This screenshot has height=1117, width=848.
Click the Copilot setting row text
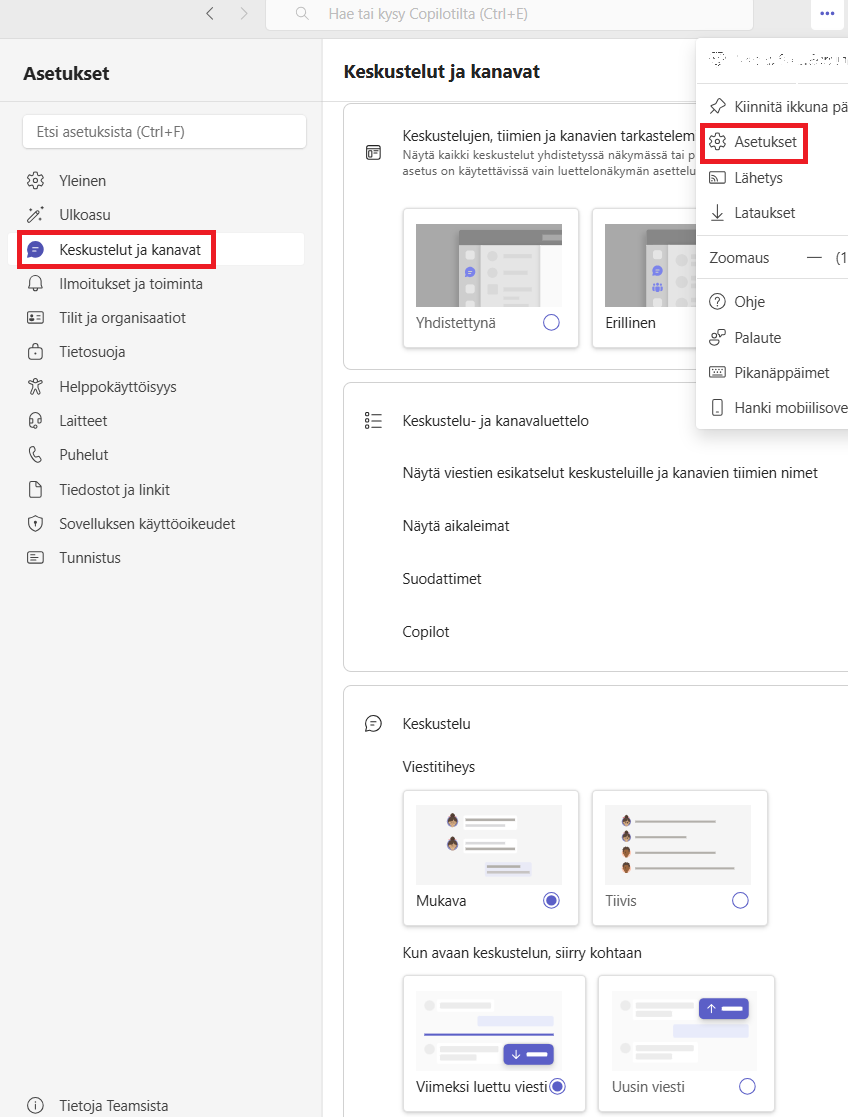[x=426, y=632]
